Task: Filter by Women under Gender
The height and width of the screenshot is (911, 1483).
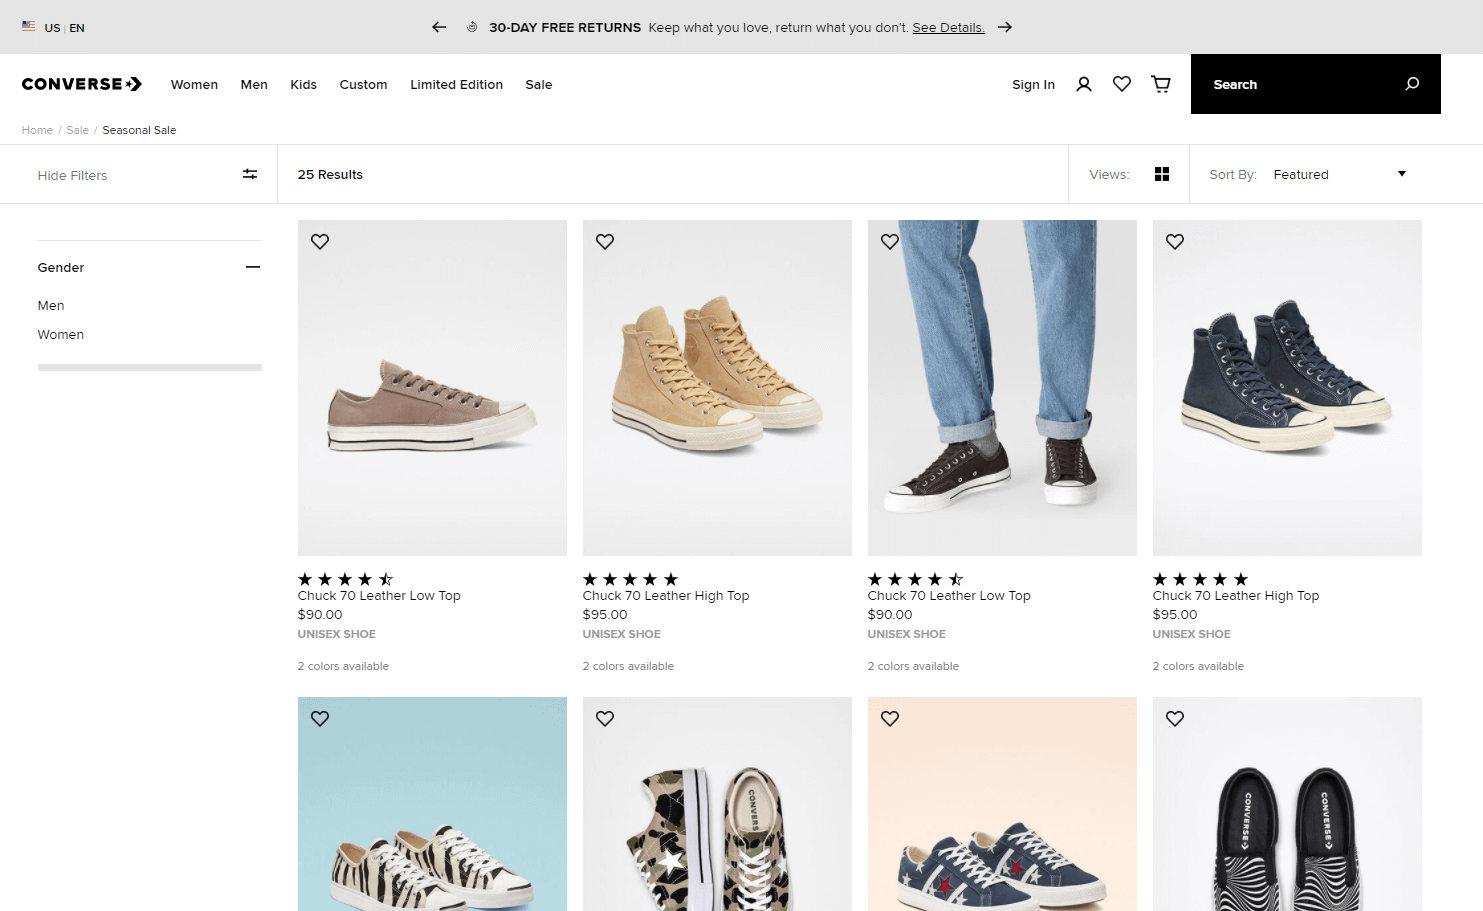Action: [x=61, y=334]
